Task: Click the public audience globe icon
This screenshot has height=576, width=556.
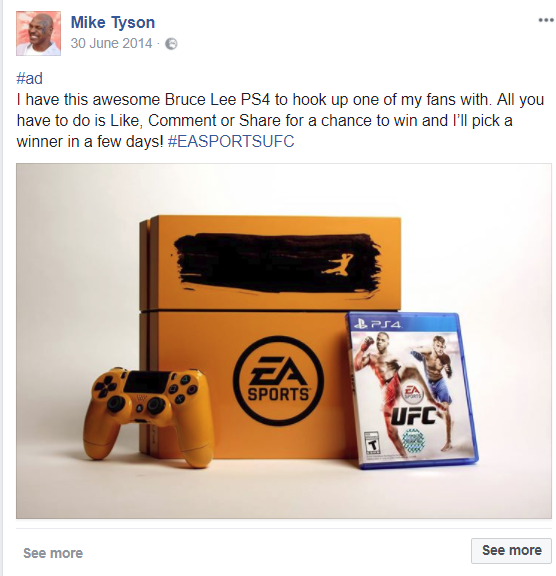Action: 171,44
